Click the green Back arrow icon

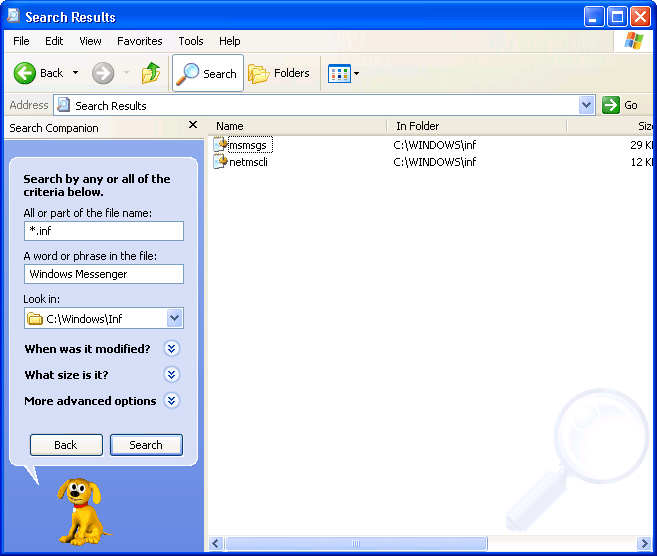coord(25,73)
